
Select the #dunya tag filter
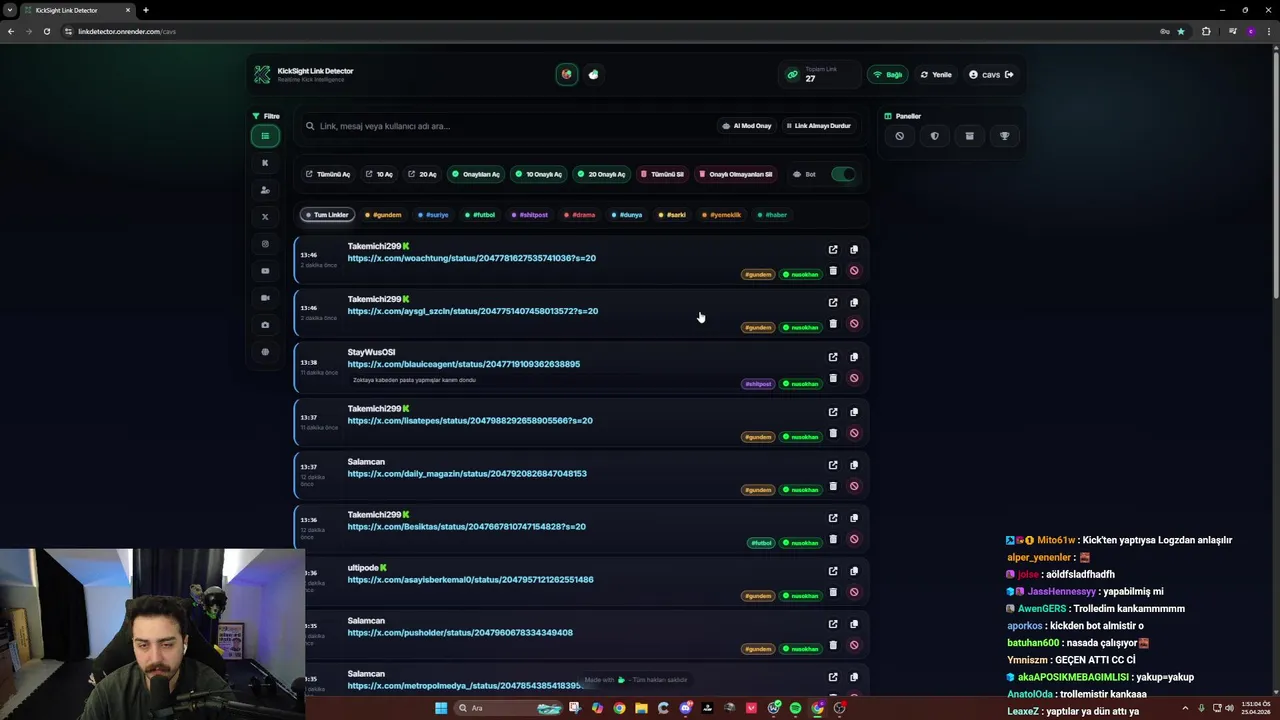tap(627, 215)
